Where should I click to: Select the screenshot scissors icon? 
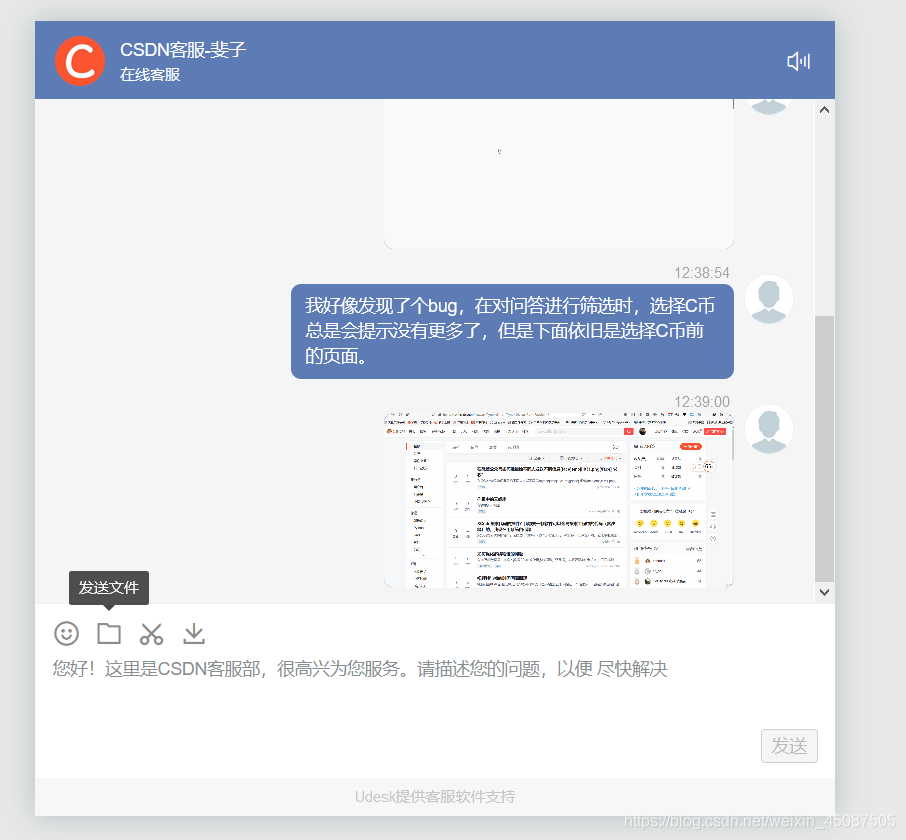click(x=151, y=634)
